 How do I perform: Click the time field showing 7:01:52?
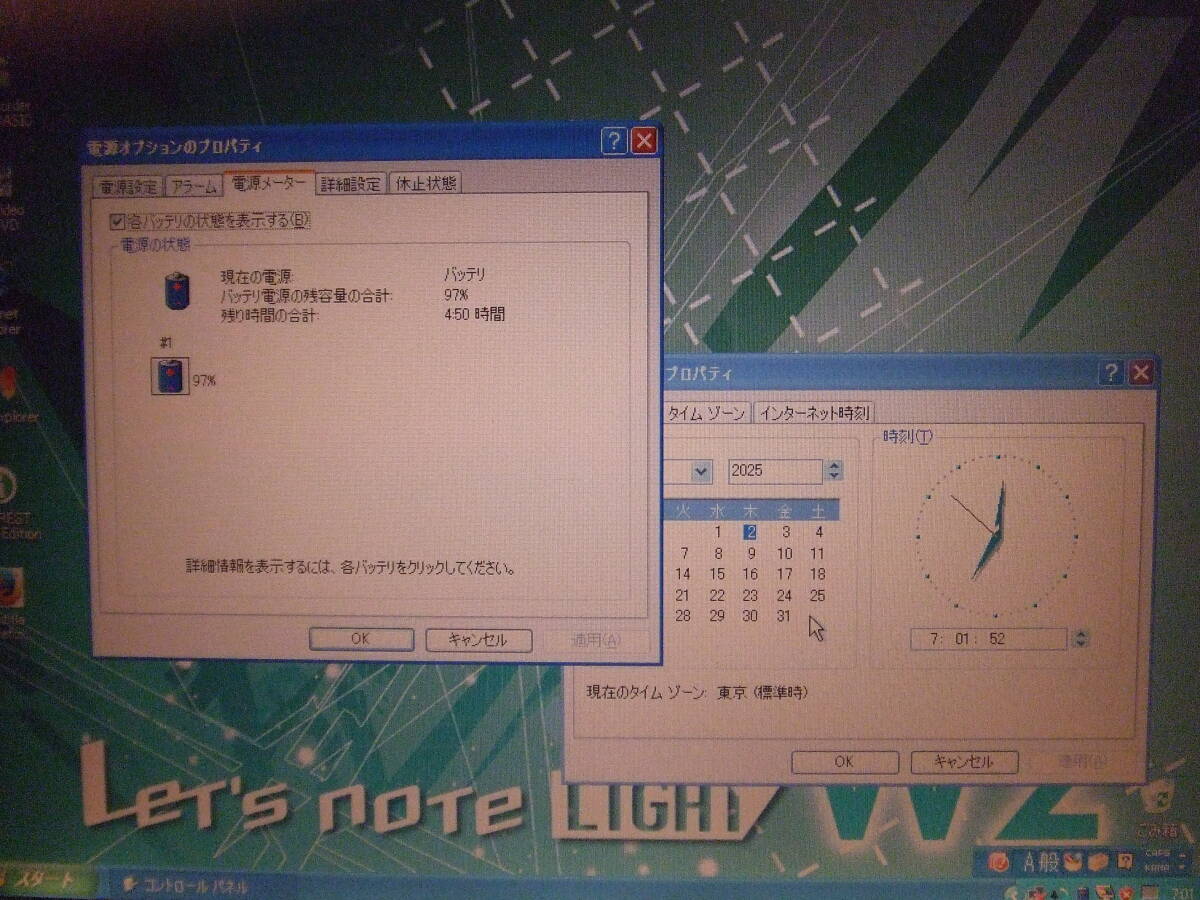(x=988, y=639)
